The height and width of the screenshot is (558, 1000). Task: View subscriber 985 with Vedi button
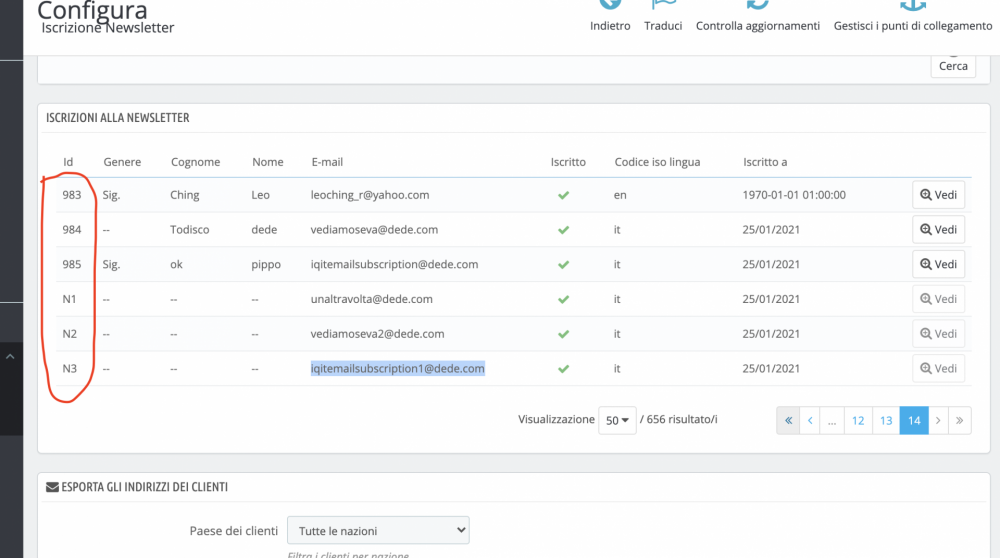click(x=938, y=264)
